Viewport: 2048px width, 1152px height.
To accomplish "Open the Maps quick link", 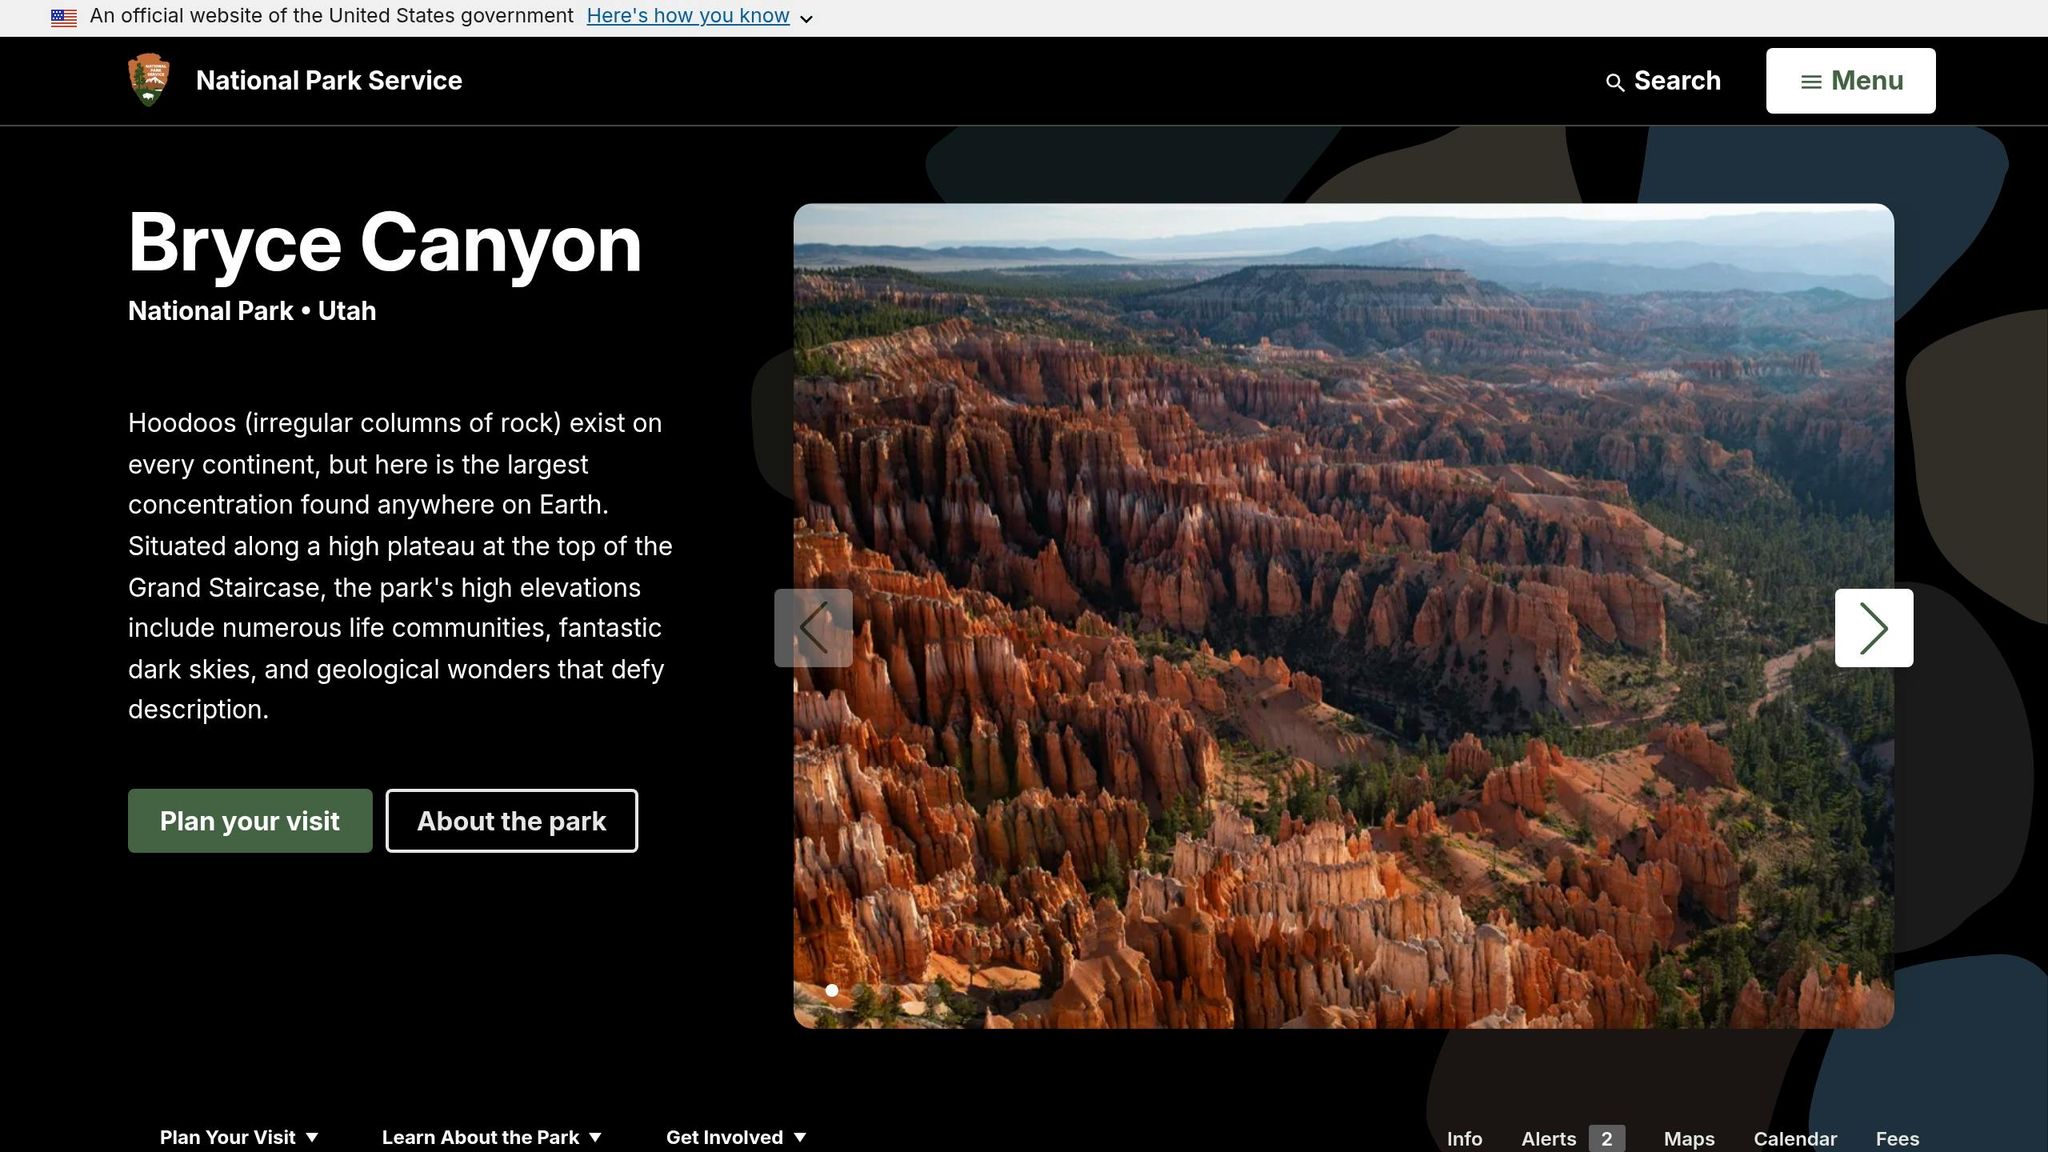I will 1689,1139.
